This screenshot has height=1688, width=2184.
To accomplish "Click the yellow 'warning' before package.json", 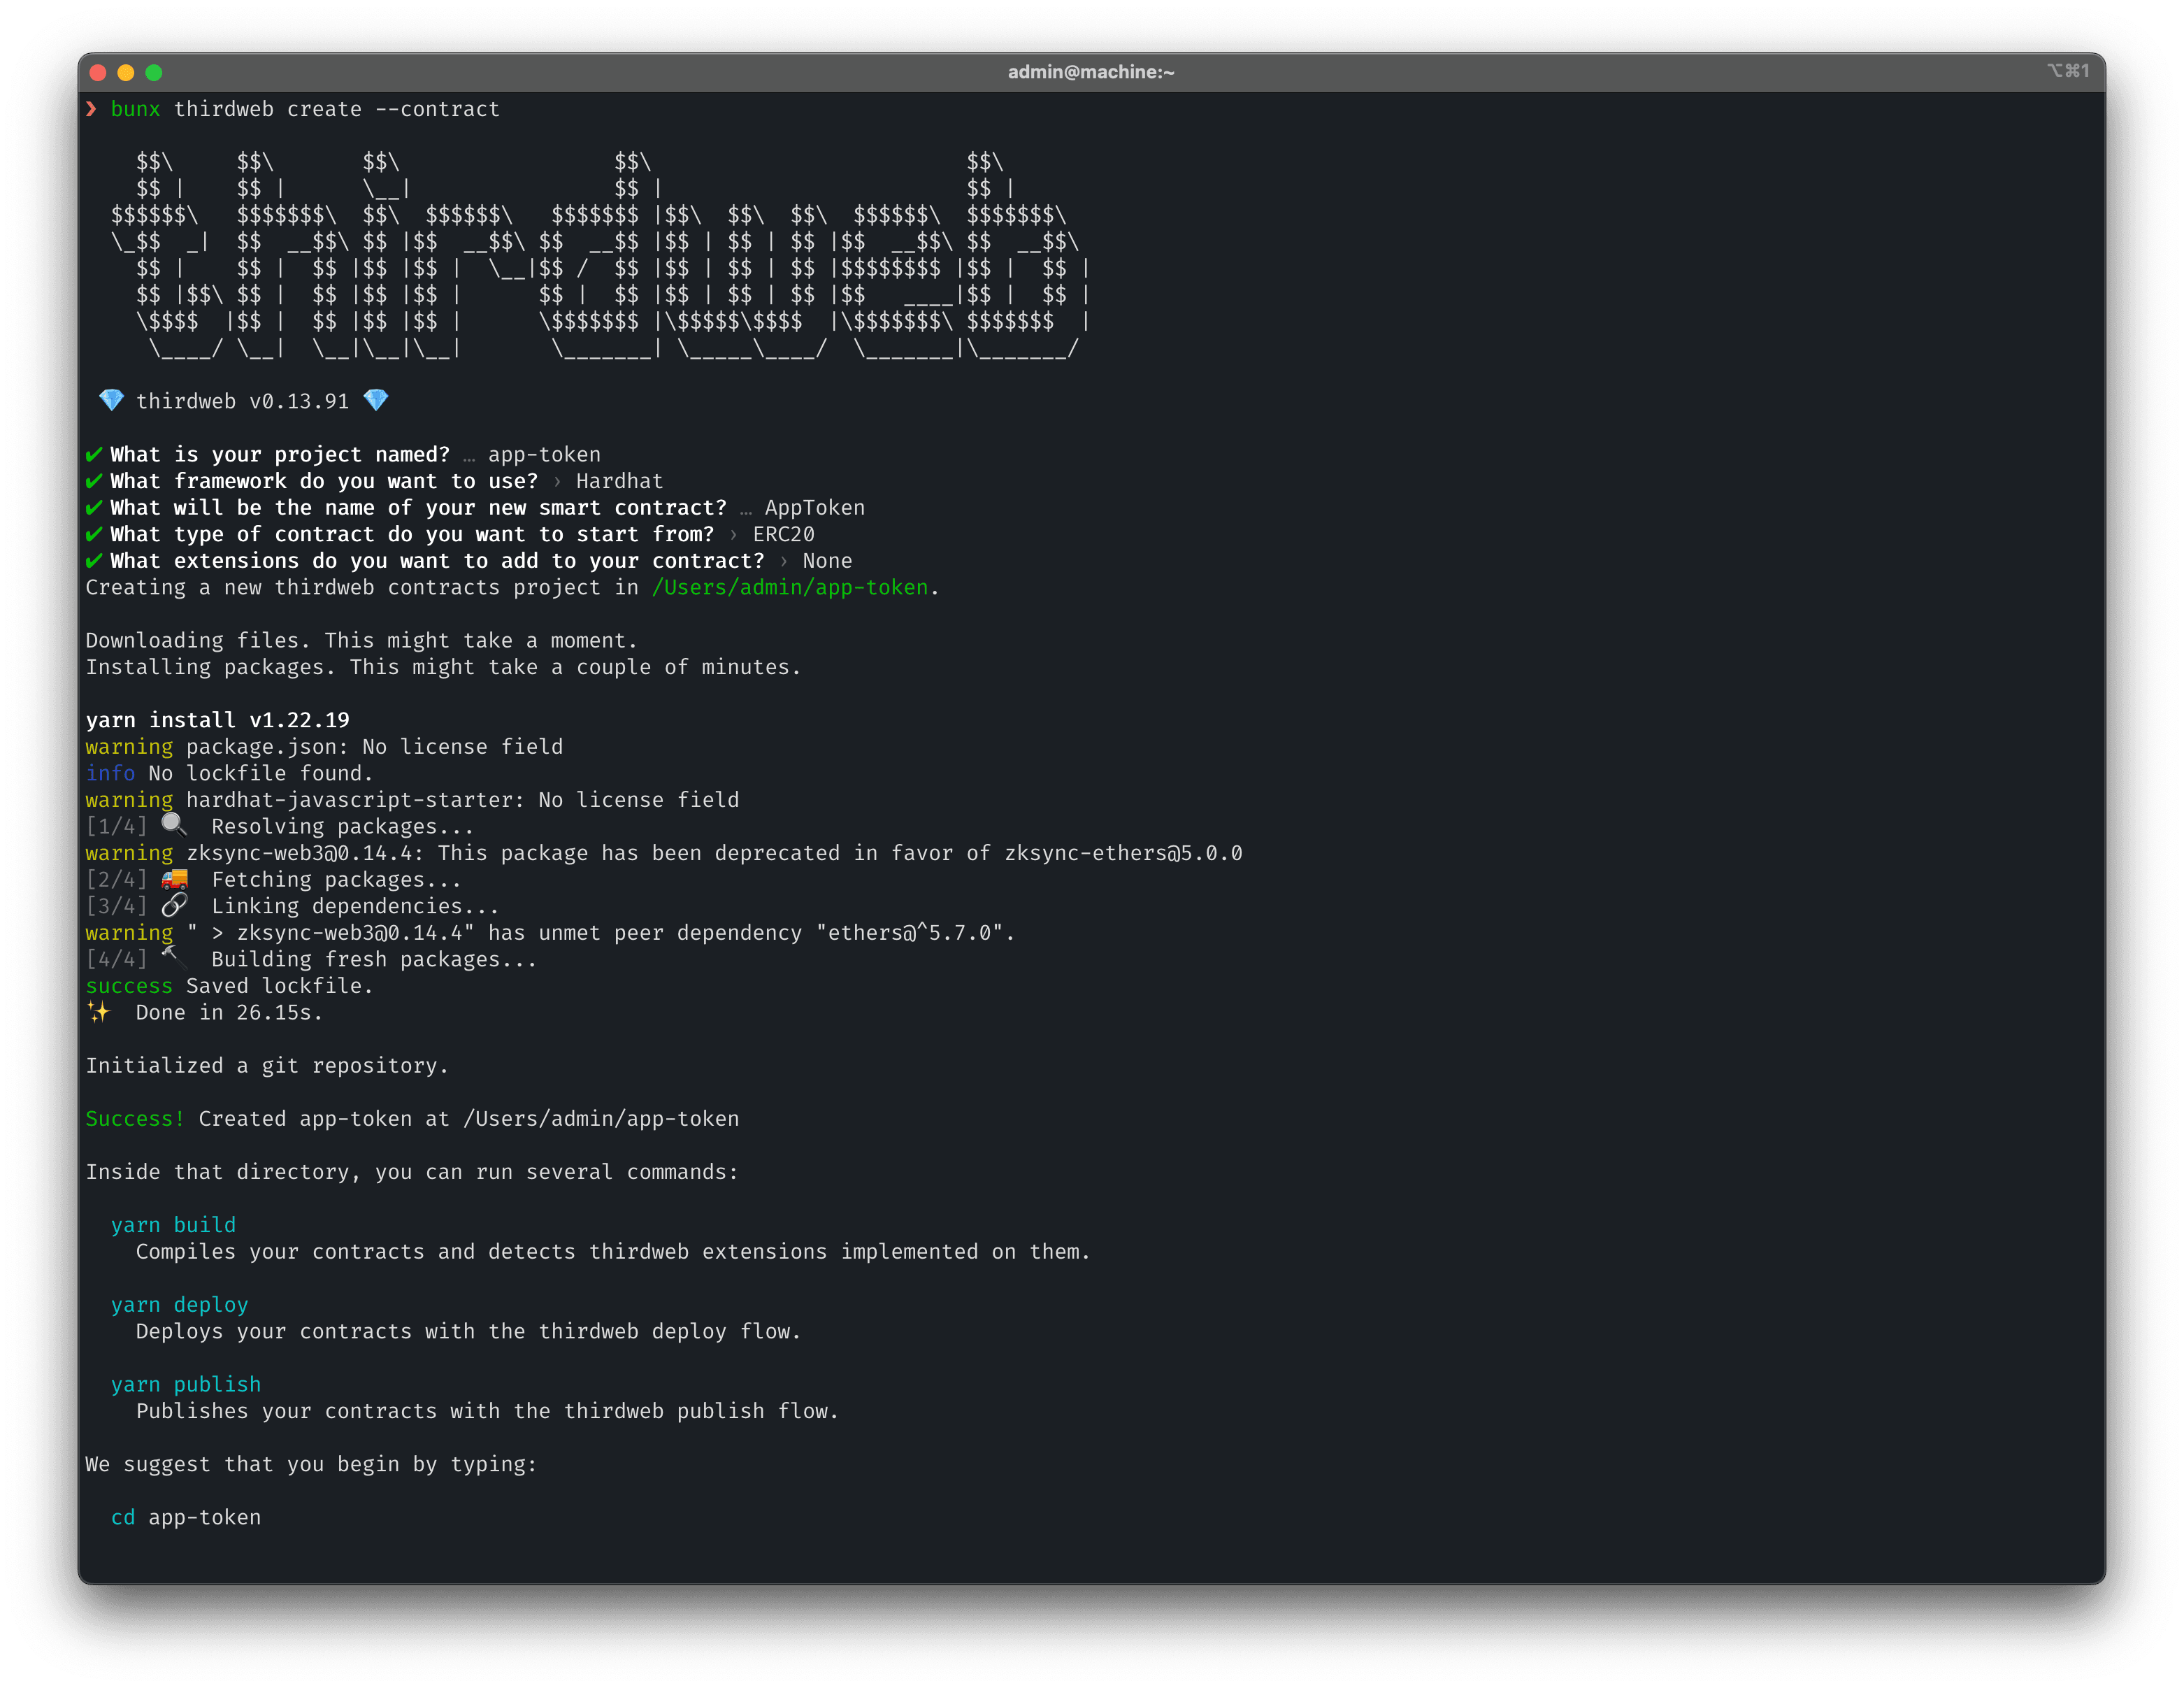I will coord(129,747).
